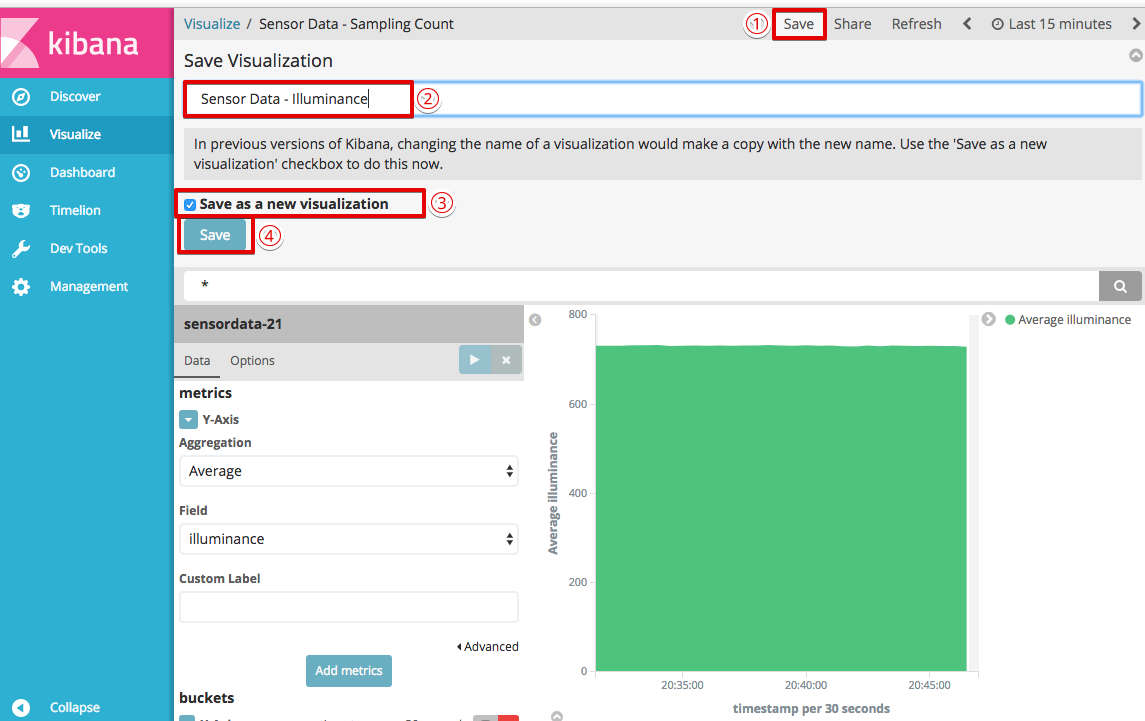Toggle the legend arrow icon
Screen dimensions: 1145x721
[989, 319]
